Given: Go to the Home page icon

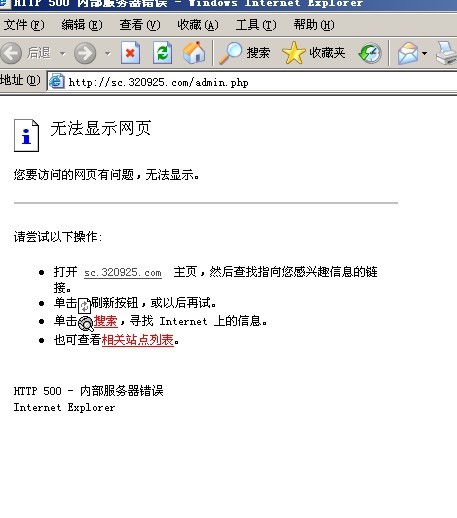Looking at the screenshot, I should coord(194,52).
